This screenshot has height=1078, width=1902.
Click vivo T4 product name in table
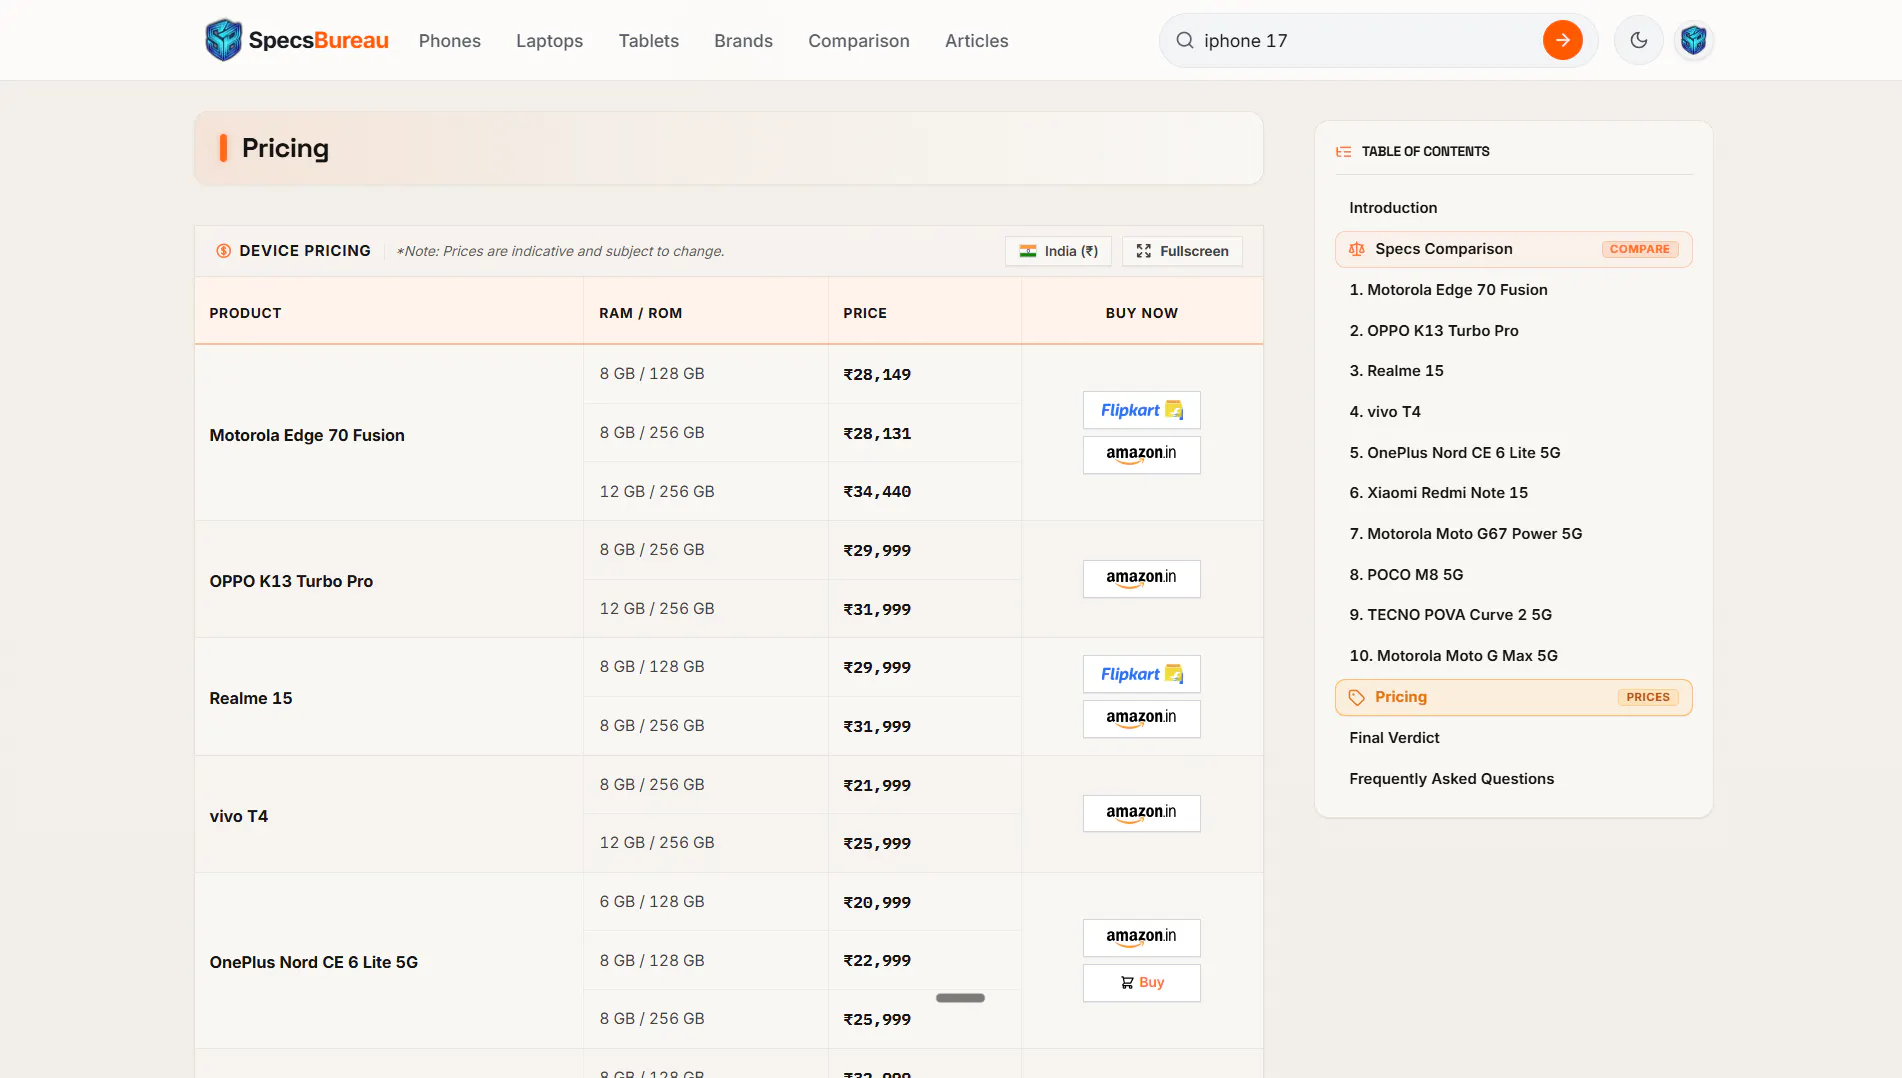pyautogui.click(x=238, y=816)
